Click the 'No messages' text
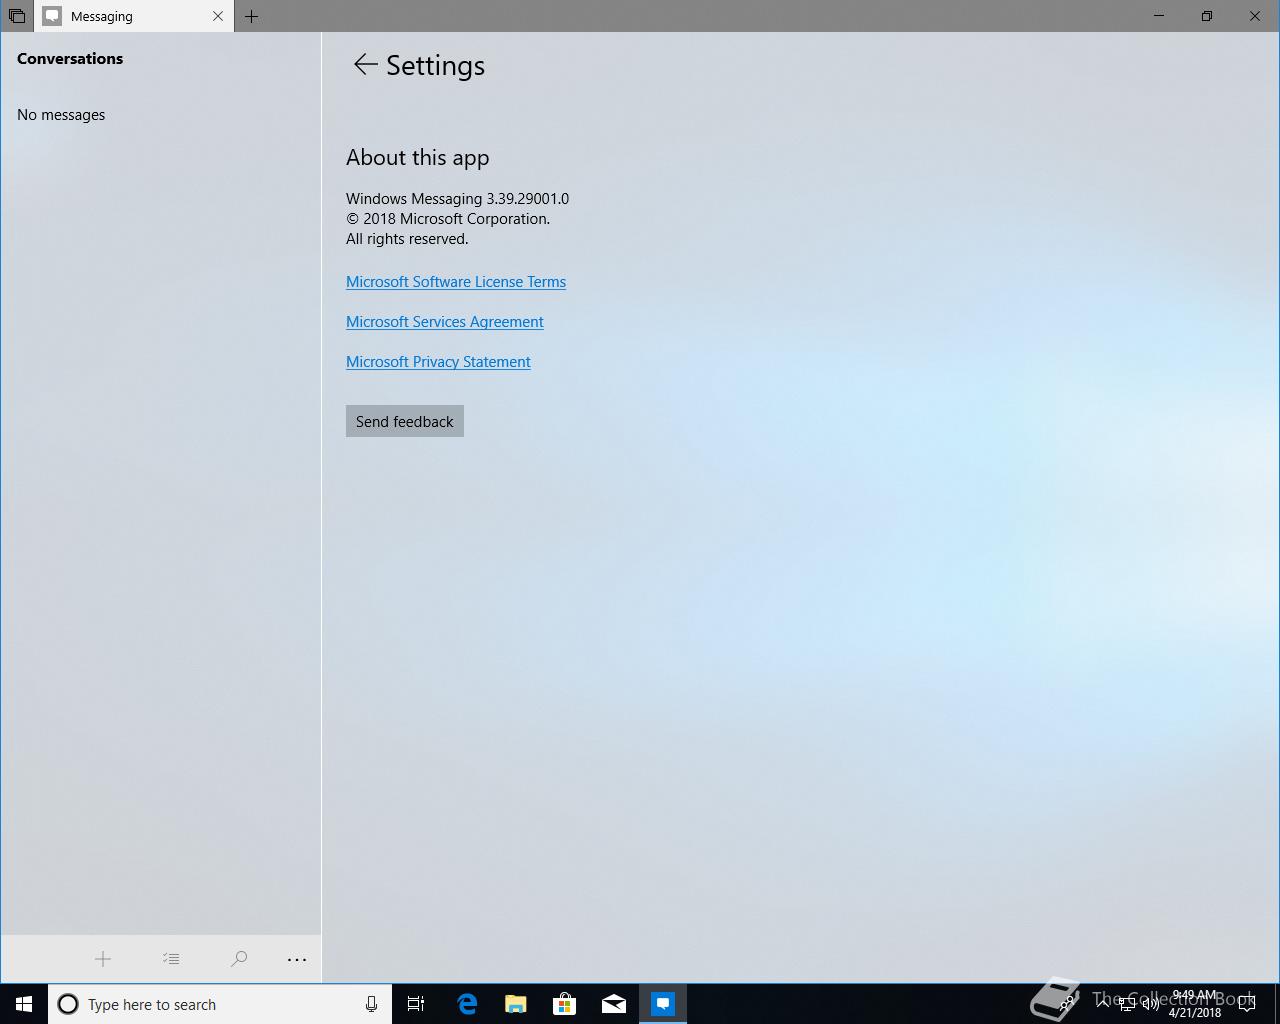The width and height of the screenshot is (1280, 1024). pyautogui.click(x=61, y=115)
